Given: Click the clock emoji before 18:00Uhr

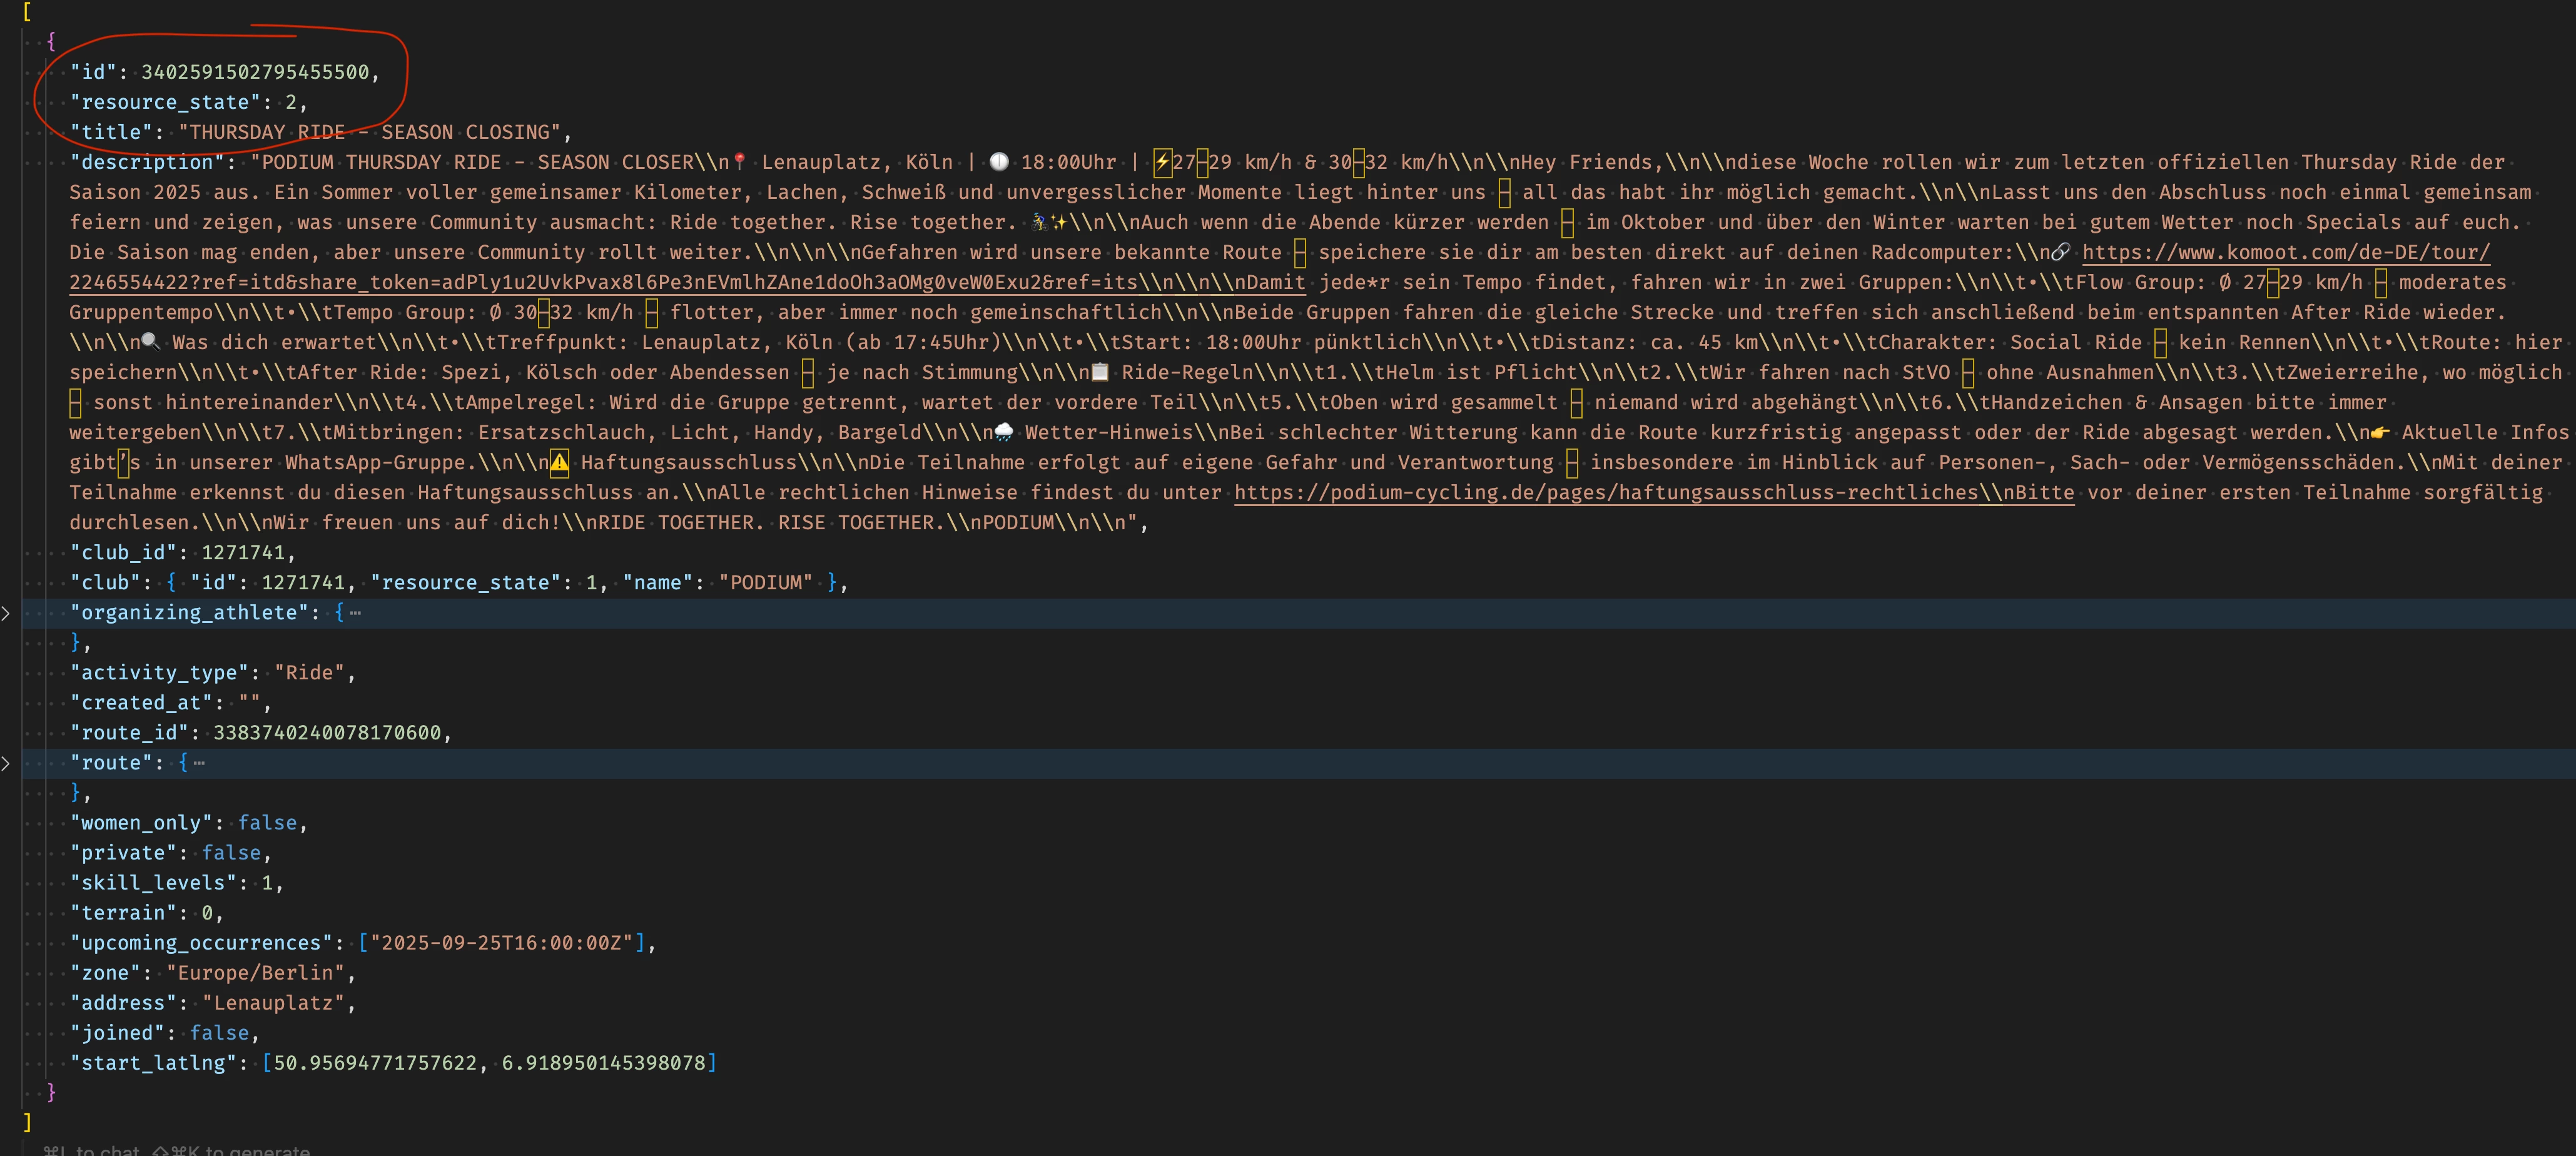Looking at the screenshot, I should (999, 162).
